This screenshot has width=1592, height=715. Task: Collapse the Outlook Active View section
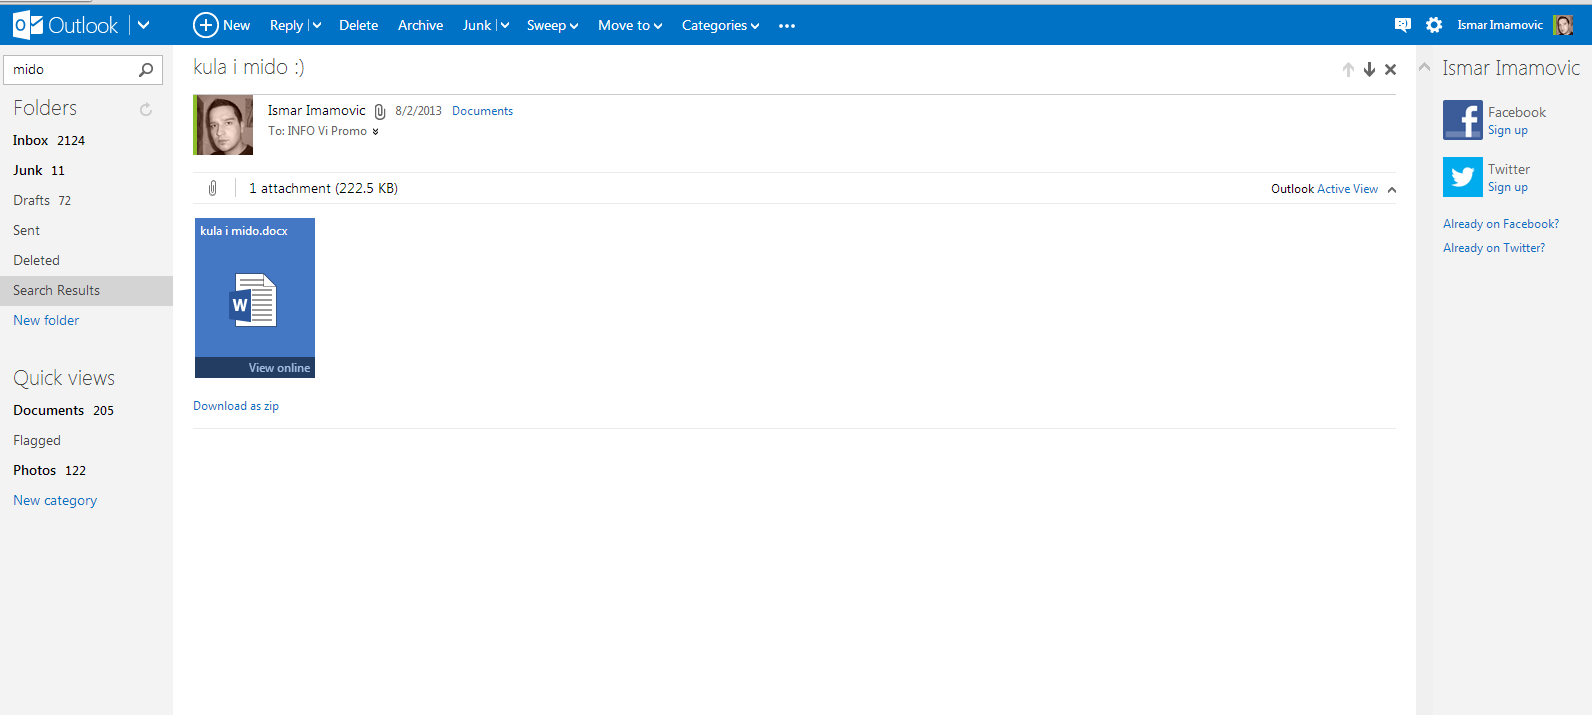click(x=1392, y=189)
